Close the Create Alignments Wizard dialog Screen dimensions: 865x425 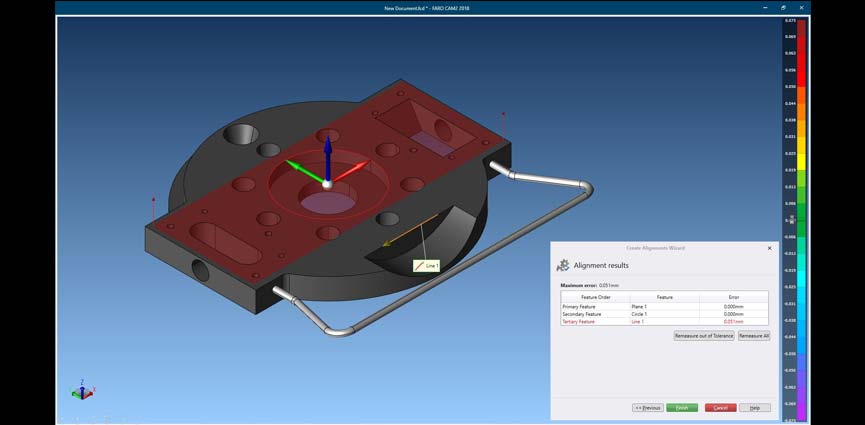(769, 247)
